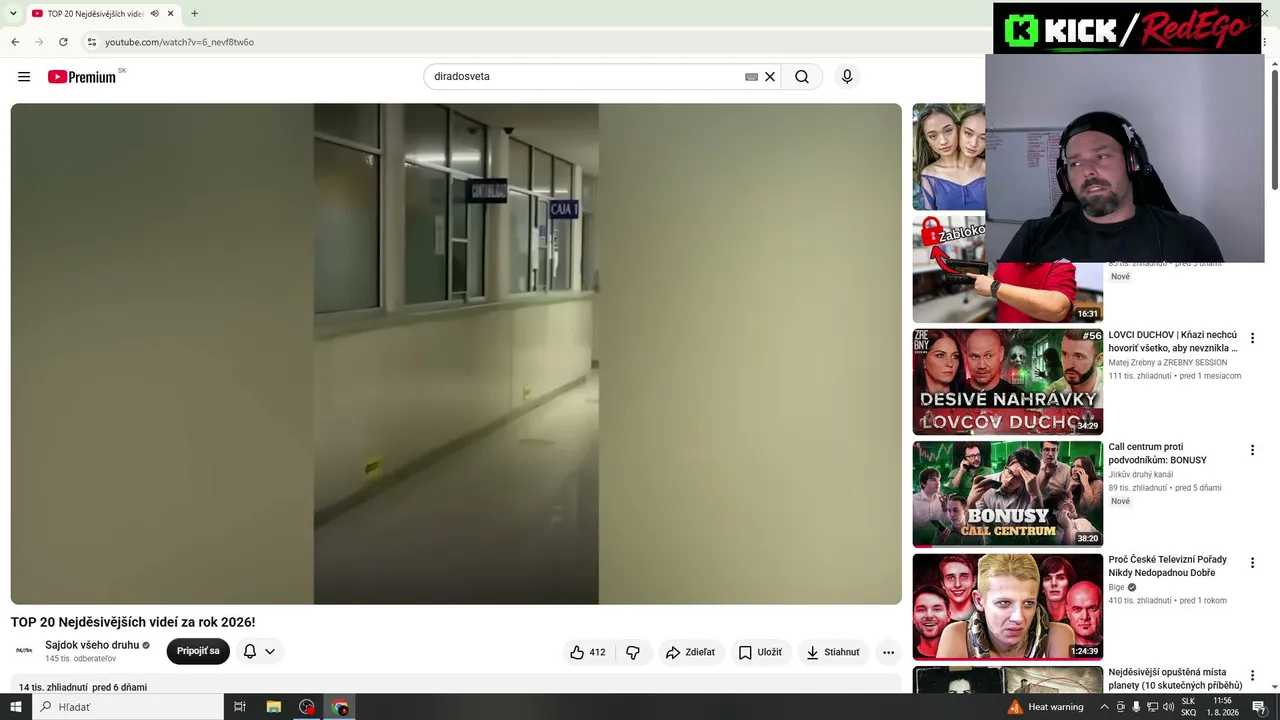
Task: Open options for LOVCI DUCHOV video
Action: tap(1252, 338)
